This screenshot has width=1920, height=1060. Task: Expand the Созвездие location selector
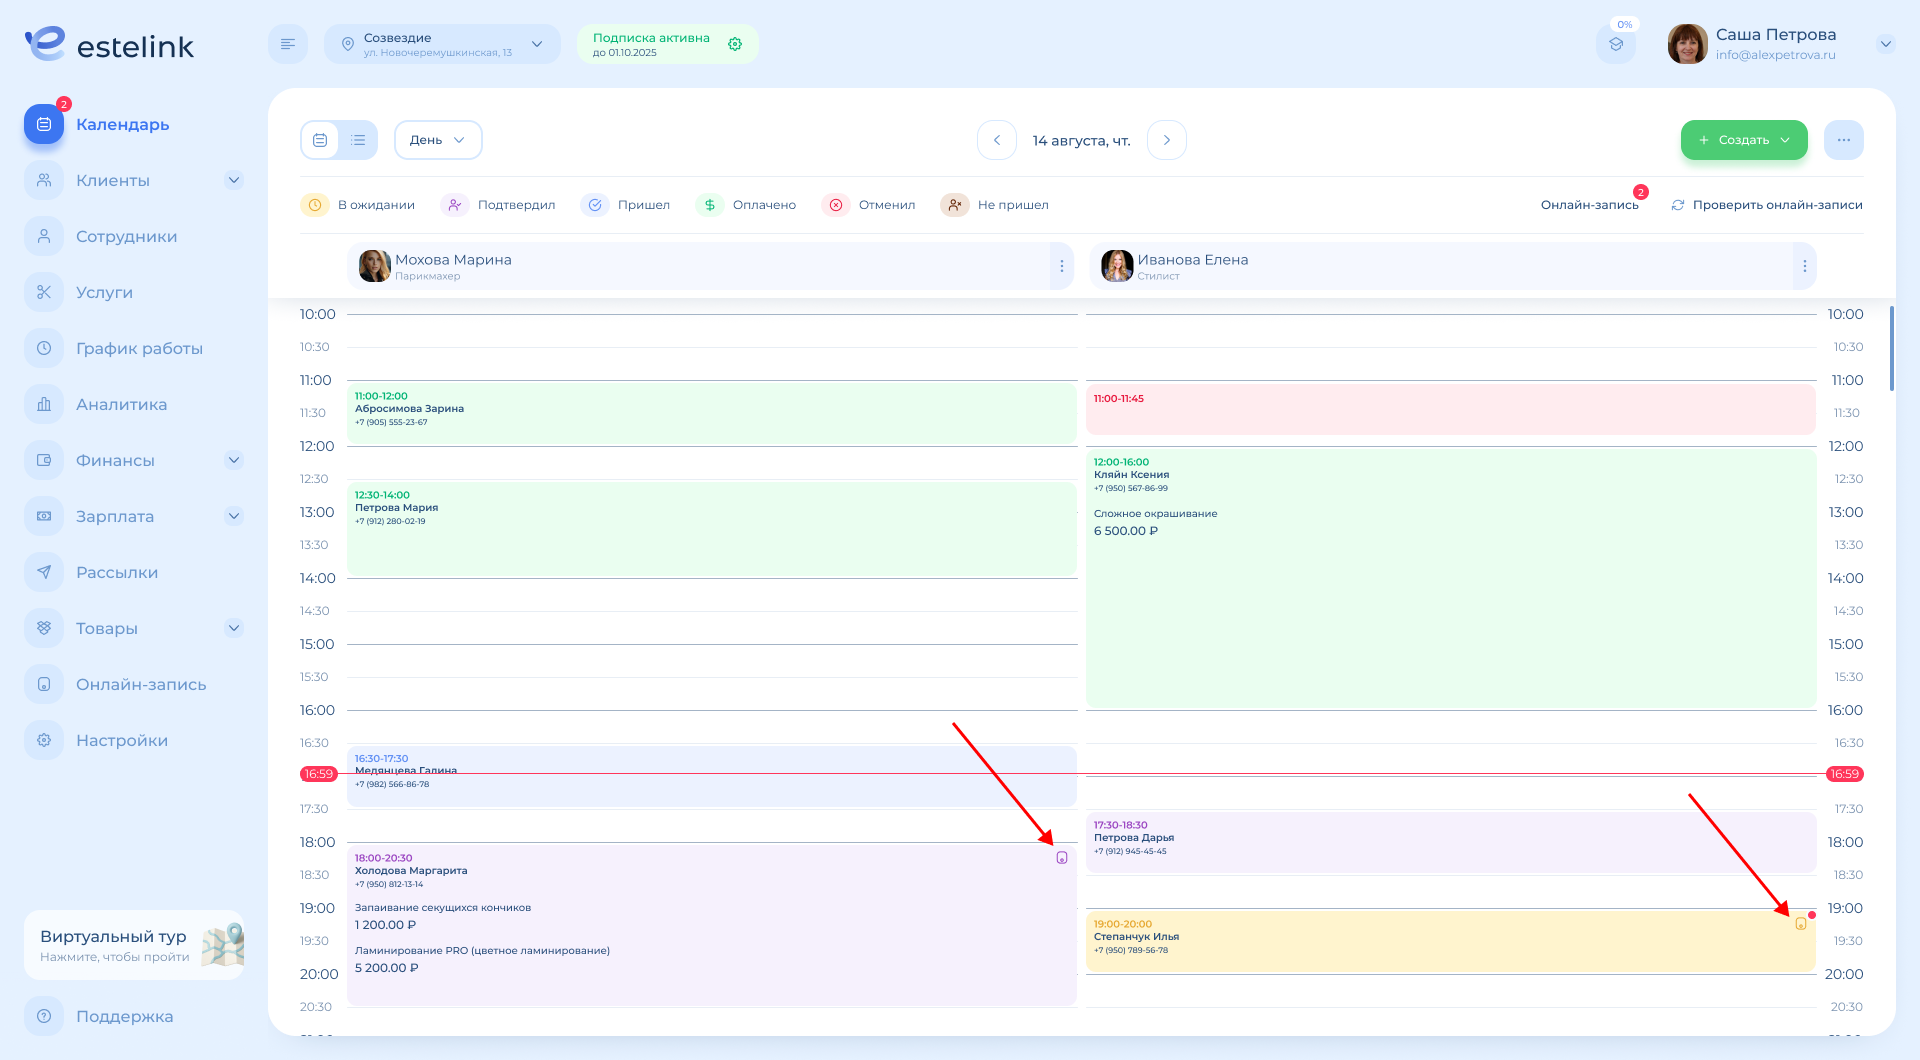point(442,44)
